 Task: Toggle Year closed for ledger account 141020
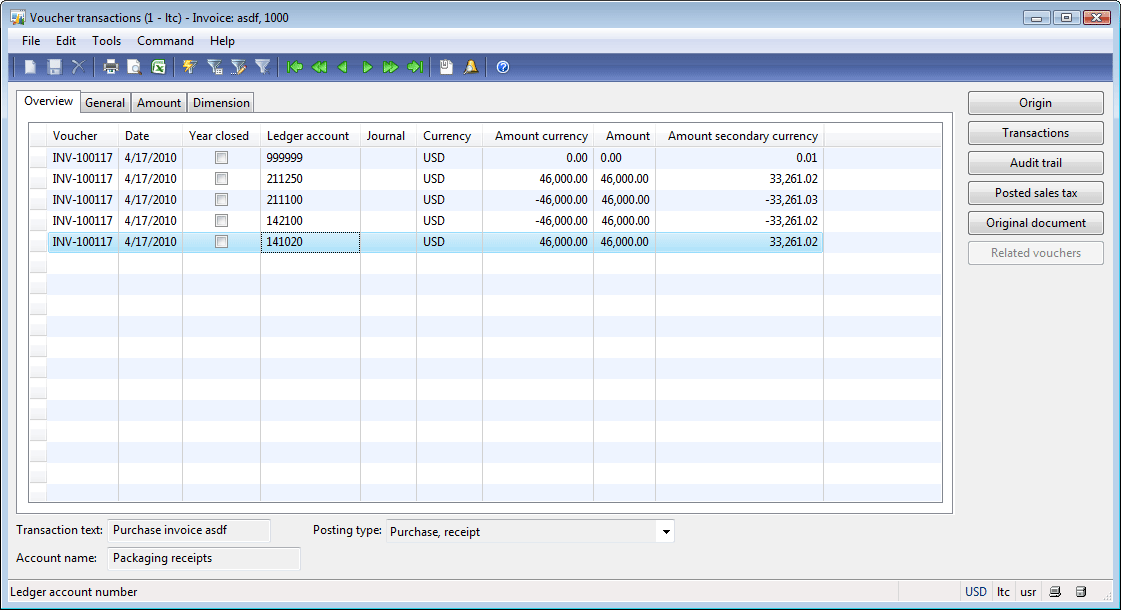tap(222, 242)
